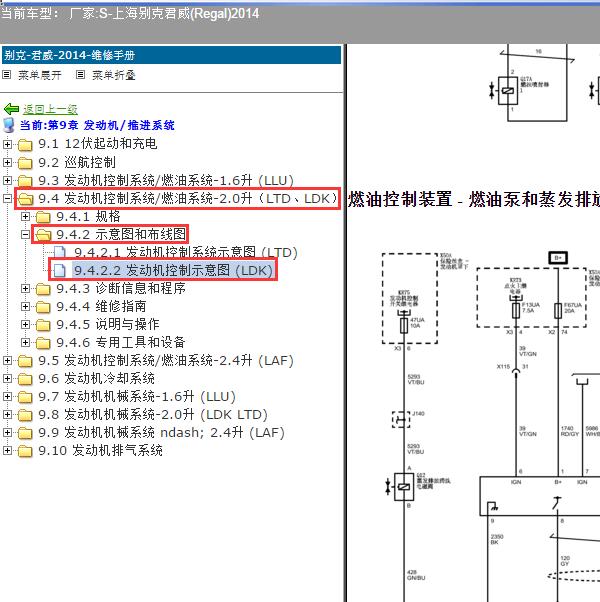
Task: Click the folder icon for 9.9 2.4升 LAF
Action: (25, 433)
